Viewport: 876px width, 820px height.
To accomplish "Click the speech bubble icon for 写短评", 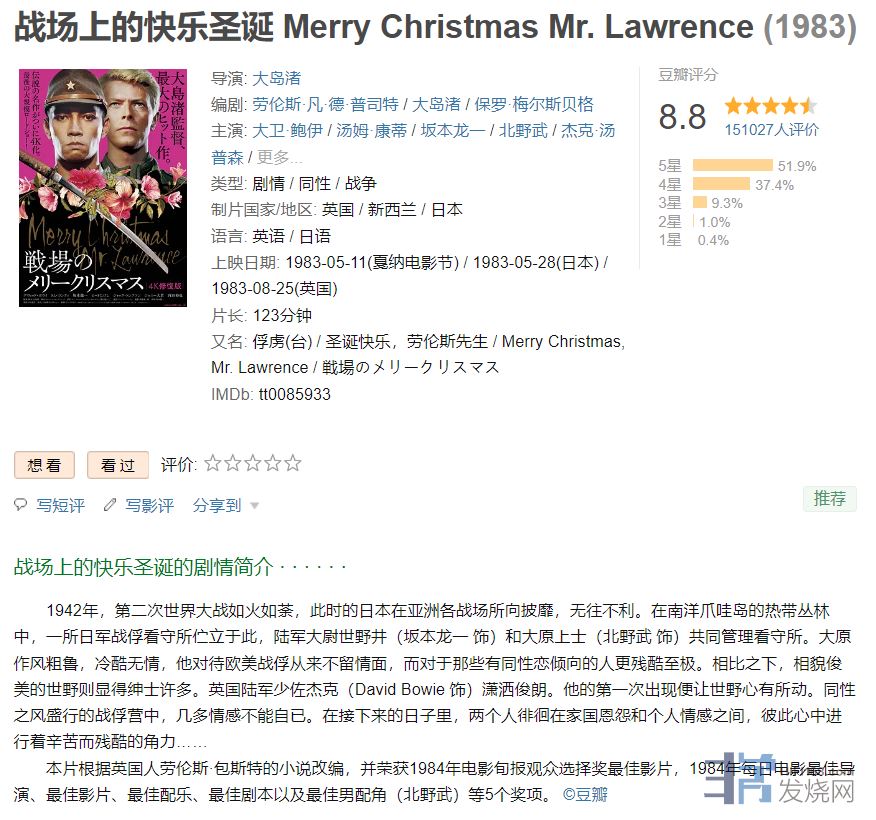I will click(21, 504).
